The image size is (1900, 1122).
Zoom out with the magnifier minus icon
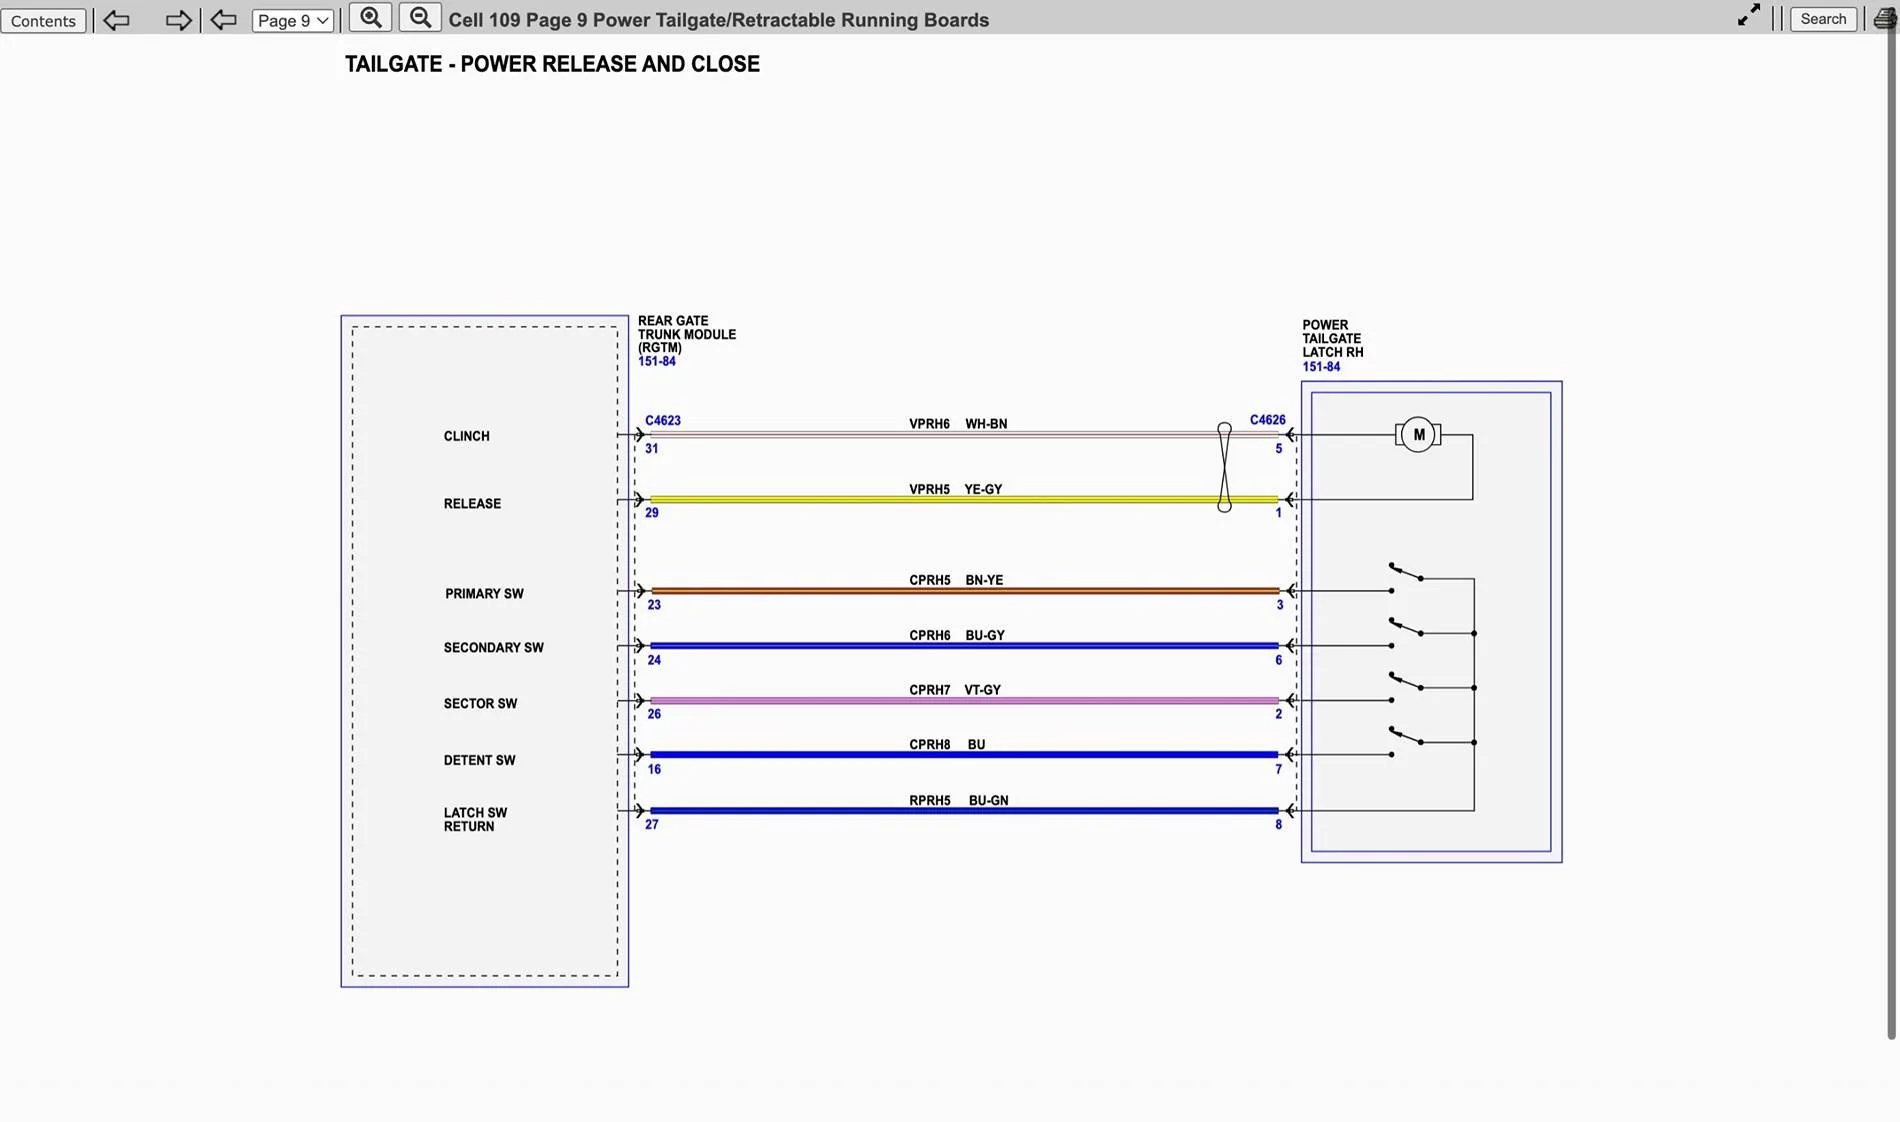(420, 18)
